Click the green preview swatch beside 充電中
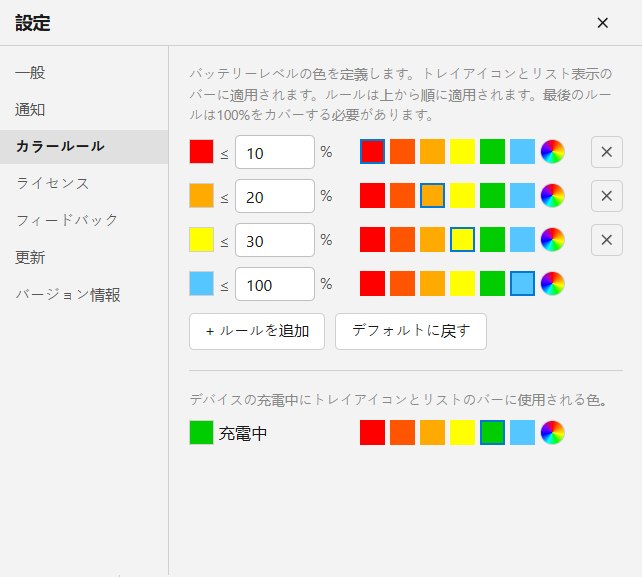Screen dimensions: 642x577 [201, 432]
